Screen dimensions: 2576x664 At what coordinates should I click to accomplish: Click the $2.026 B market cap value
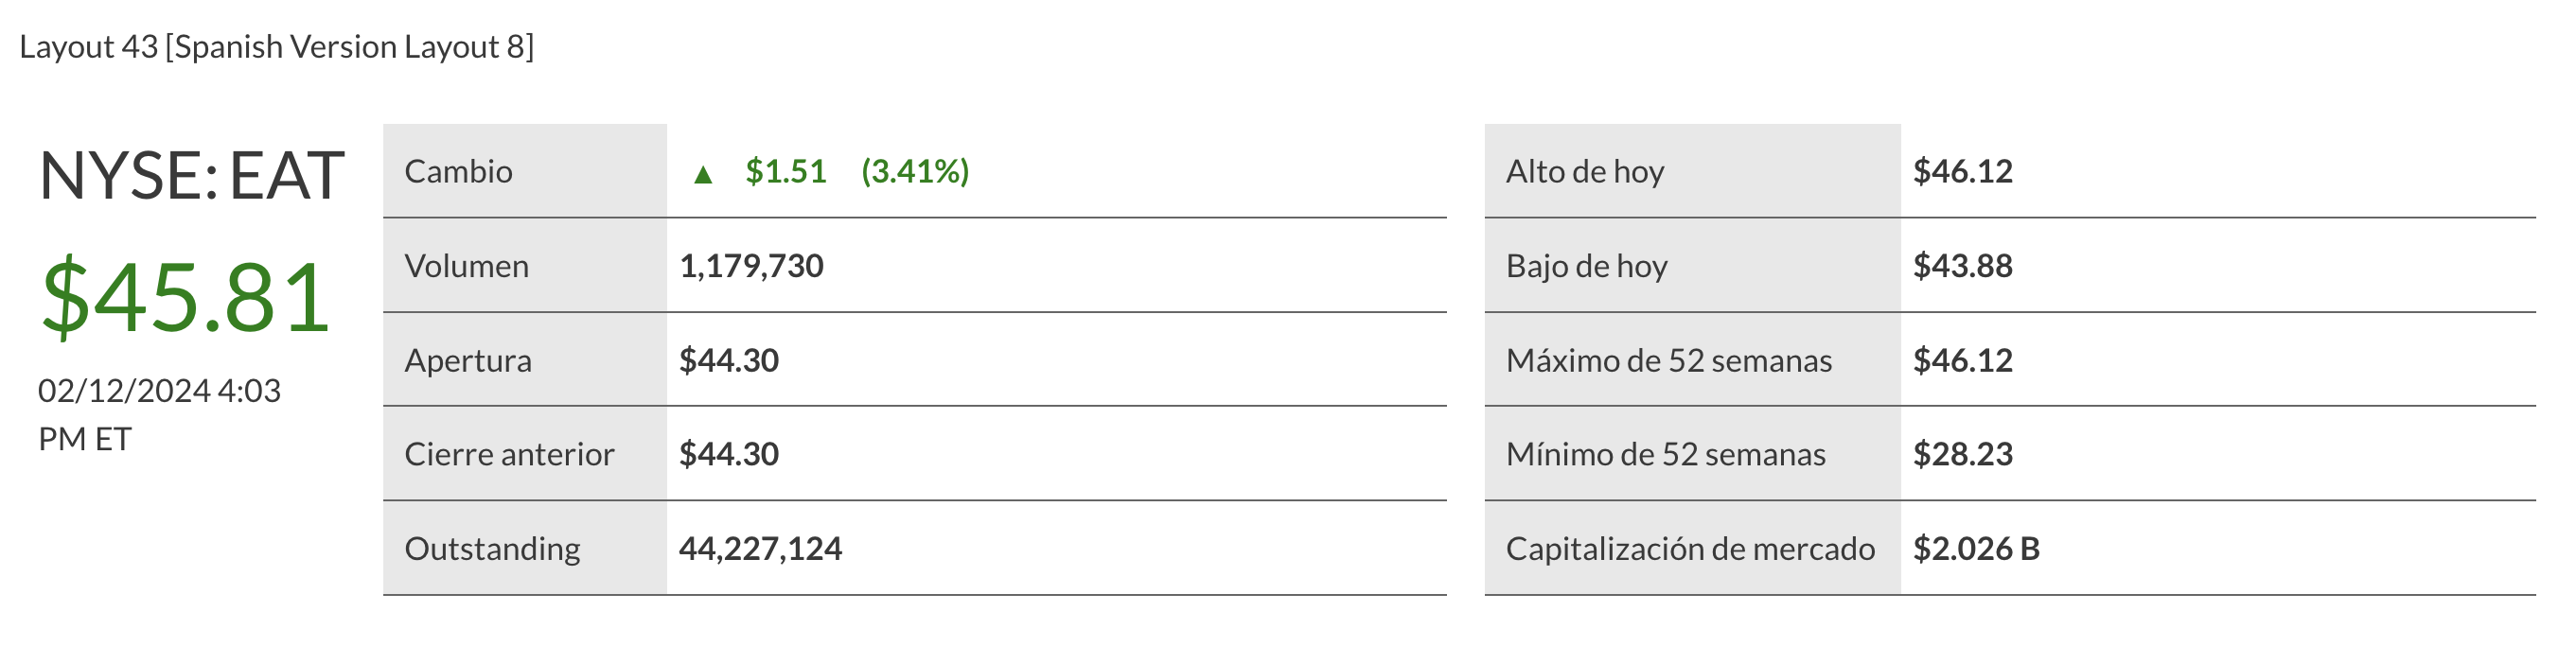coord(1976,548)
